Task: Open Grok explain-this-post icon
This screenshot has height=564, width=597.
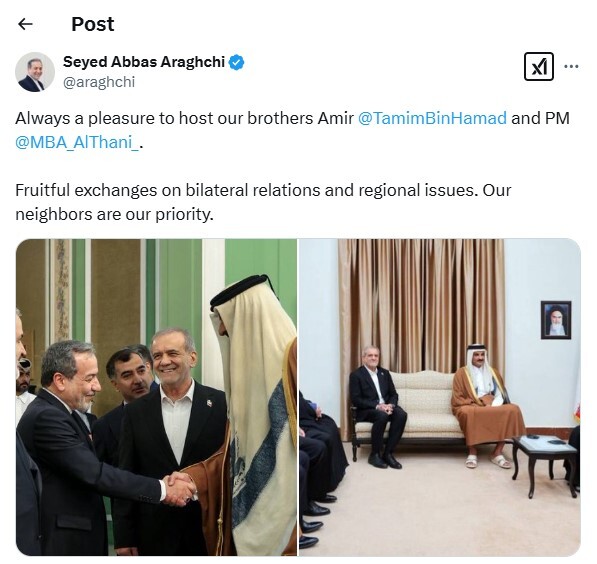Action: 538,67
